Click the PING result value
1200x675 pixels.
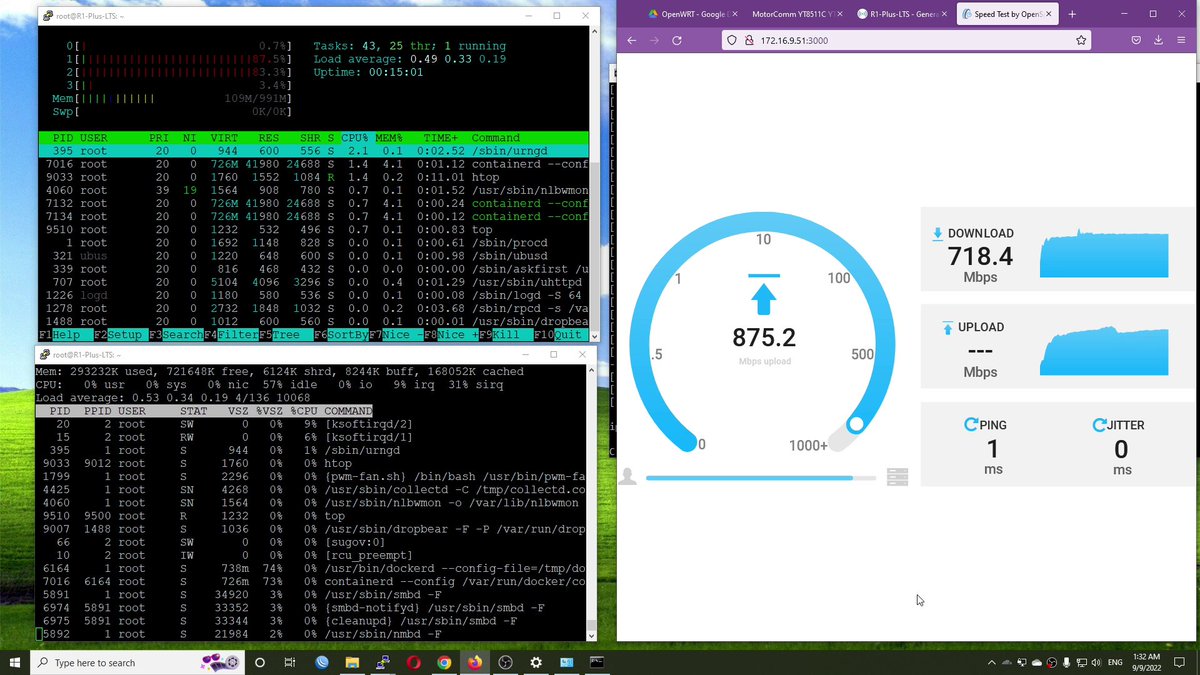click(x=992, y=449)
